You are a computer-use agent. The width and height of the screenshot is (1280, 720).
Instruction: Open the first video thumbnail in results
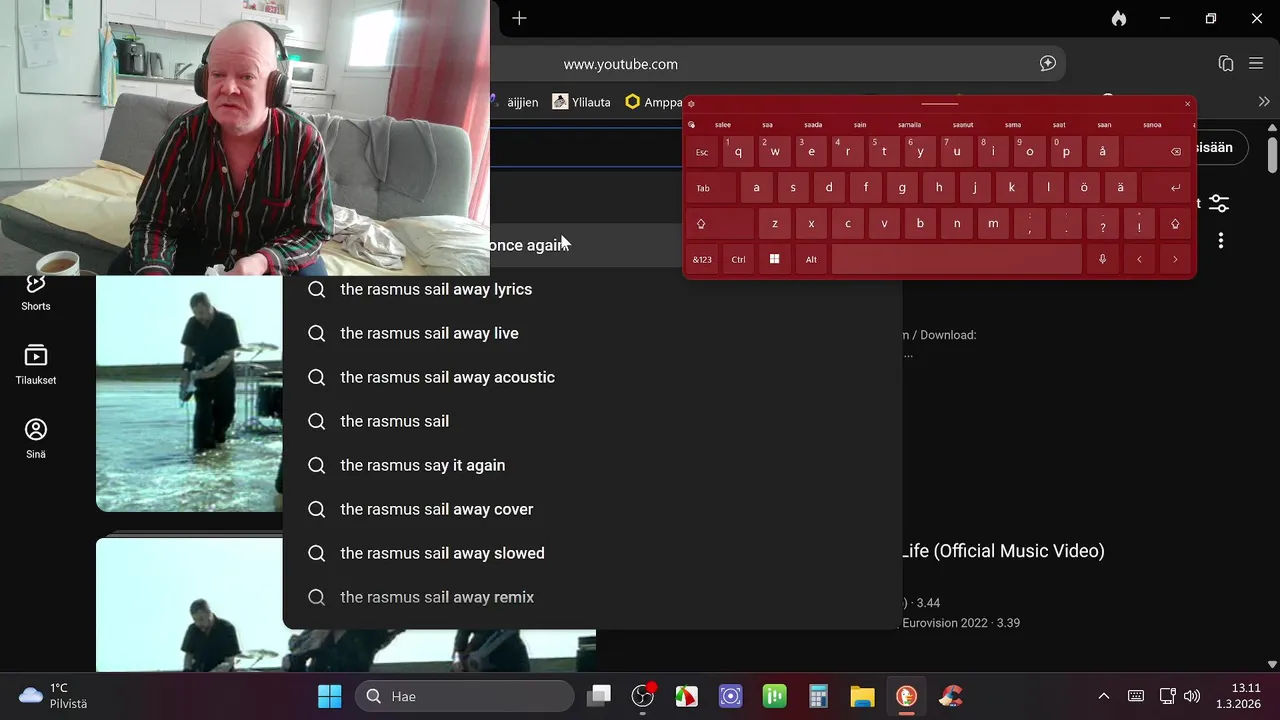pyautogui.click(x=190, y=393)
